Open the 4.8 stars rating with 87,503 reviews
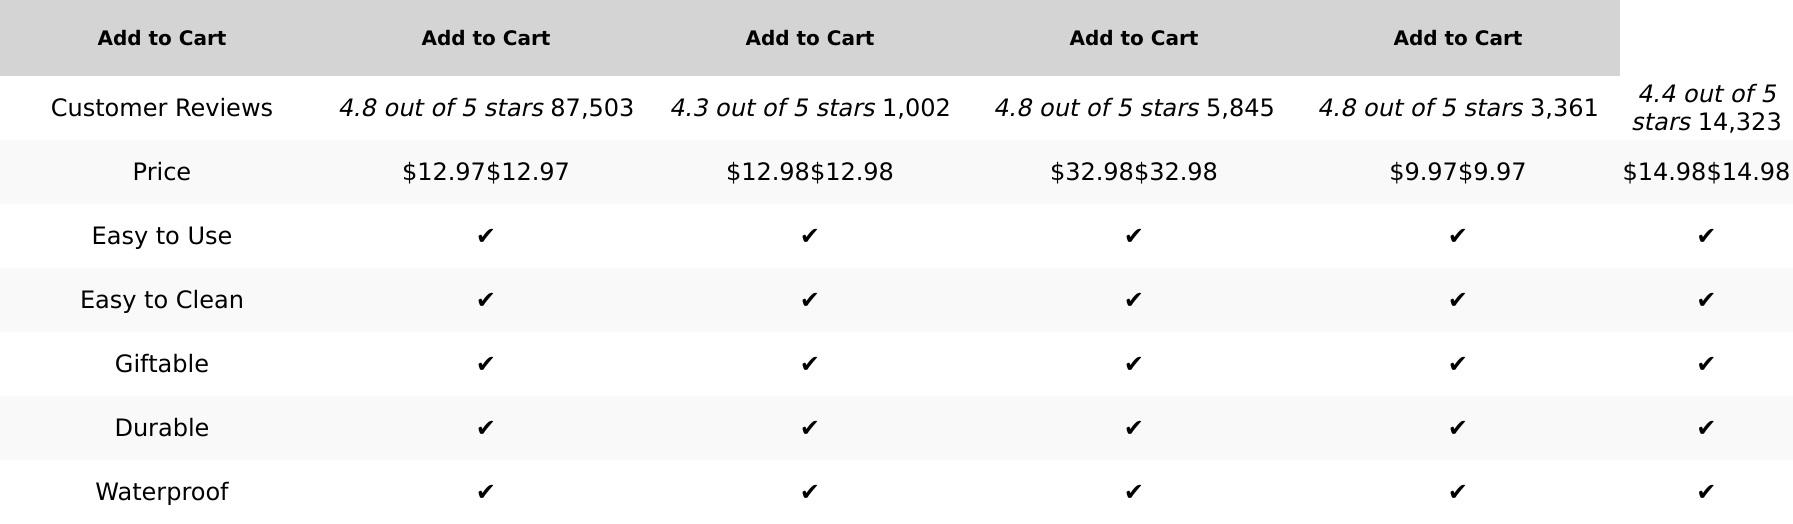Image resolution: width=1793 pixels, height=524 pixels. point(486,108)
